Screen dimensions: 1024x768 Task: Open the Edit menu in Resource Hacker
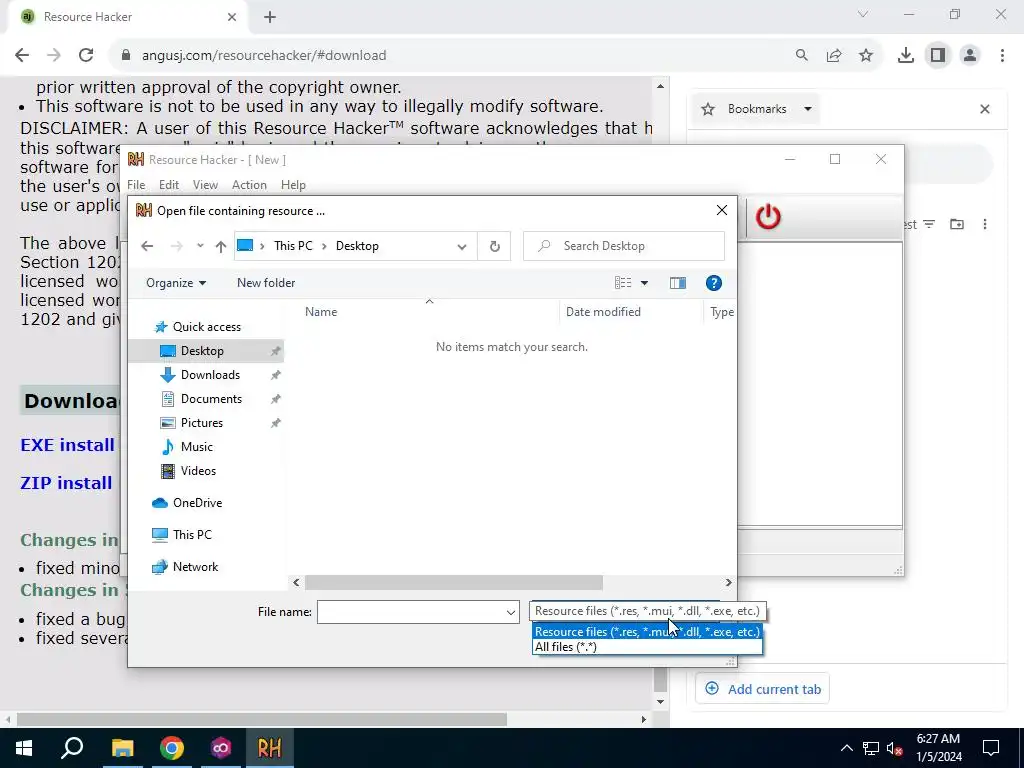(168, 185)
